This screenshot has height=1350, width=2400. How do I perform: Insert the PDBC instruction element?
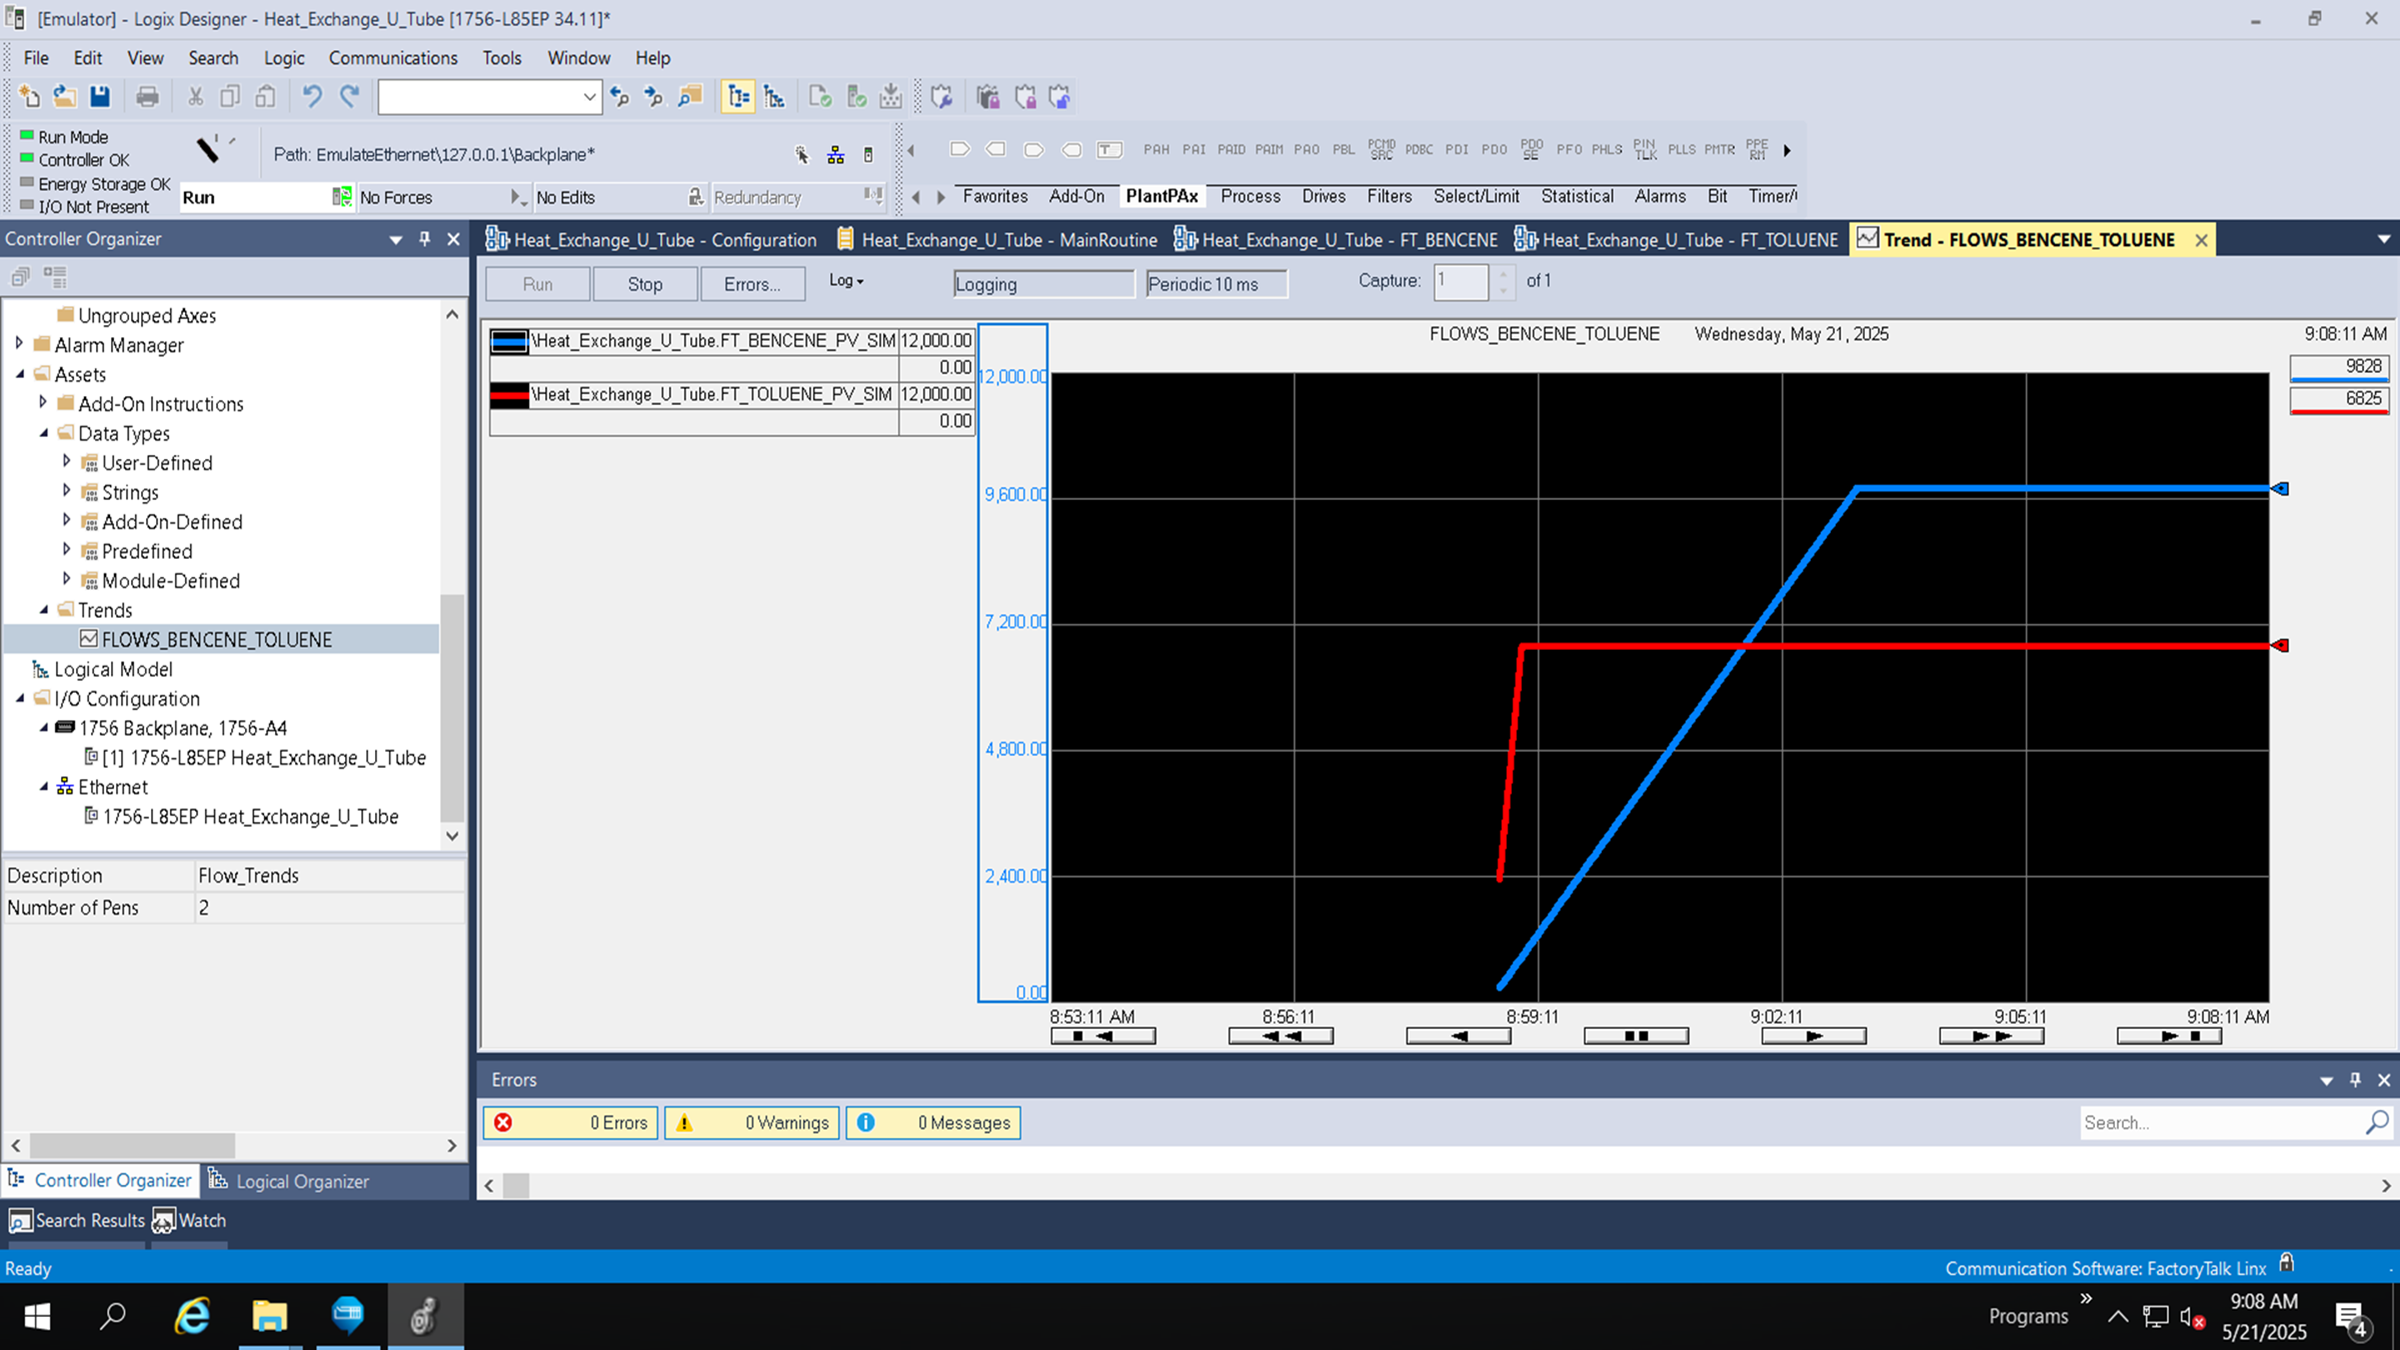point(1419,150)
